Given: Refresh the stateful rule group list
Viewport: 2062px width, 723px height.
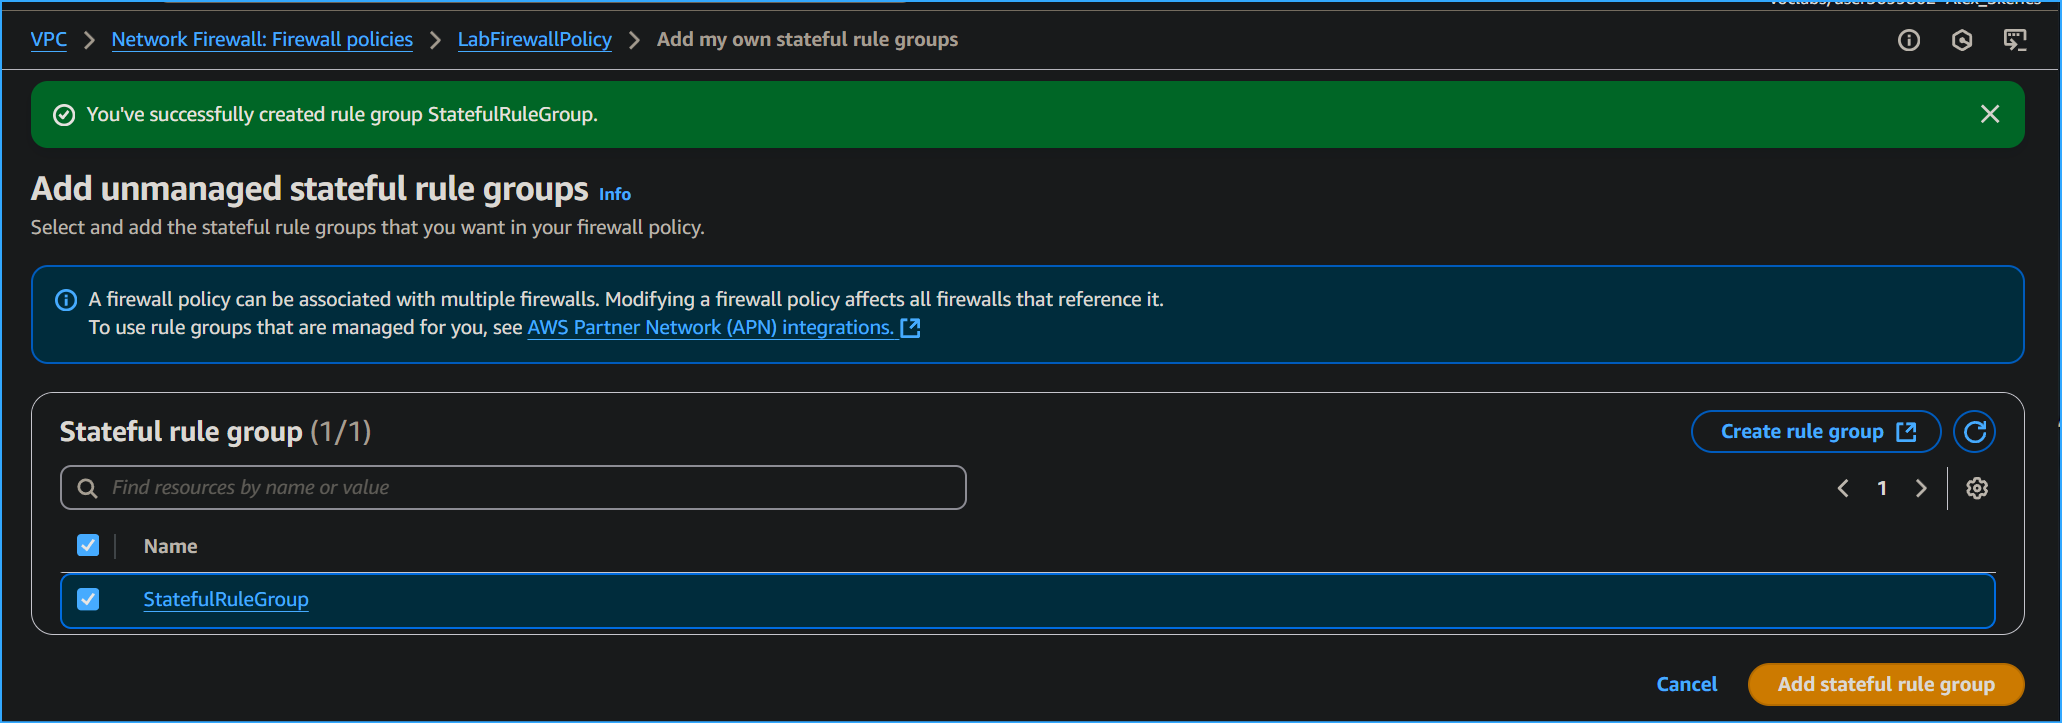Looking at the screenshot, I should (1976, 431).
